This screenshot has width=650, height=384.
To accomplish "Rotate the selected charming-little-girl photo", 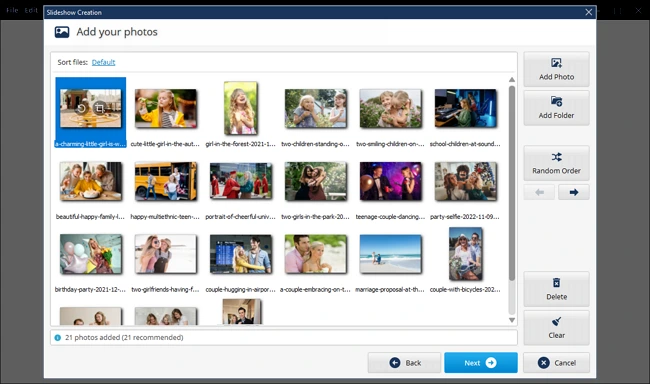I will pos(81,109).
